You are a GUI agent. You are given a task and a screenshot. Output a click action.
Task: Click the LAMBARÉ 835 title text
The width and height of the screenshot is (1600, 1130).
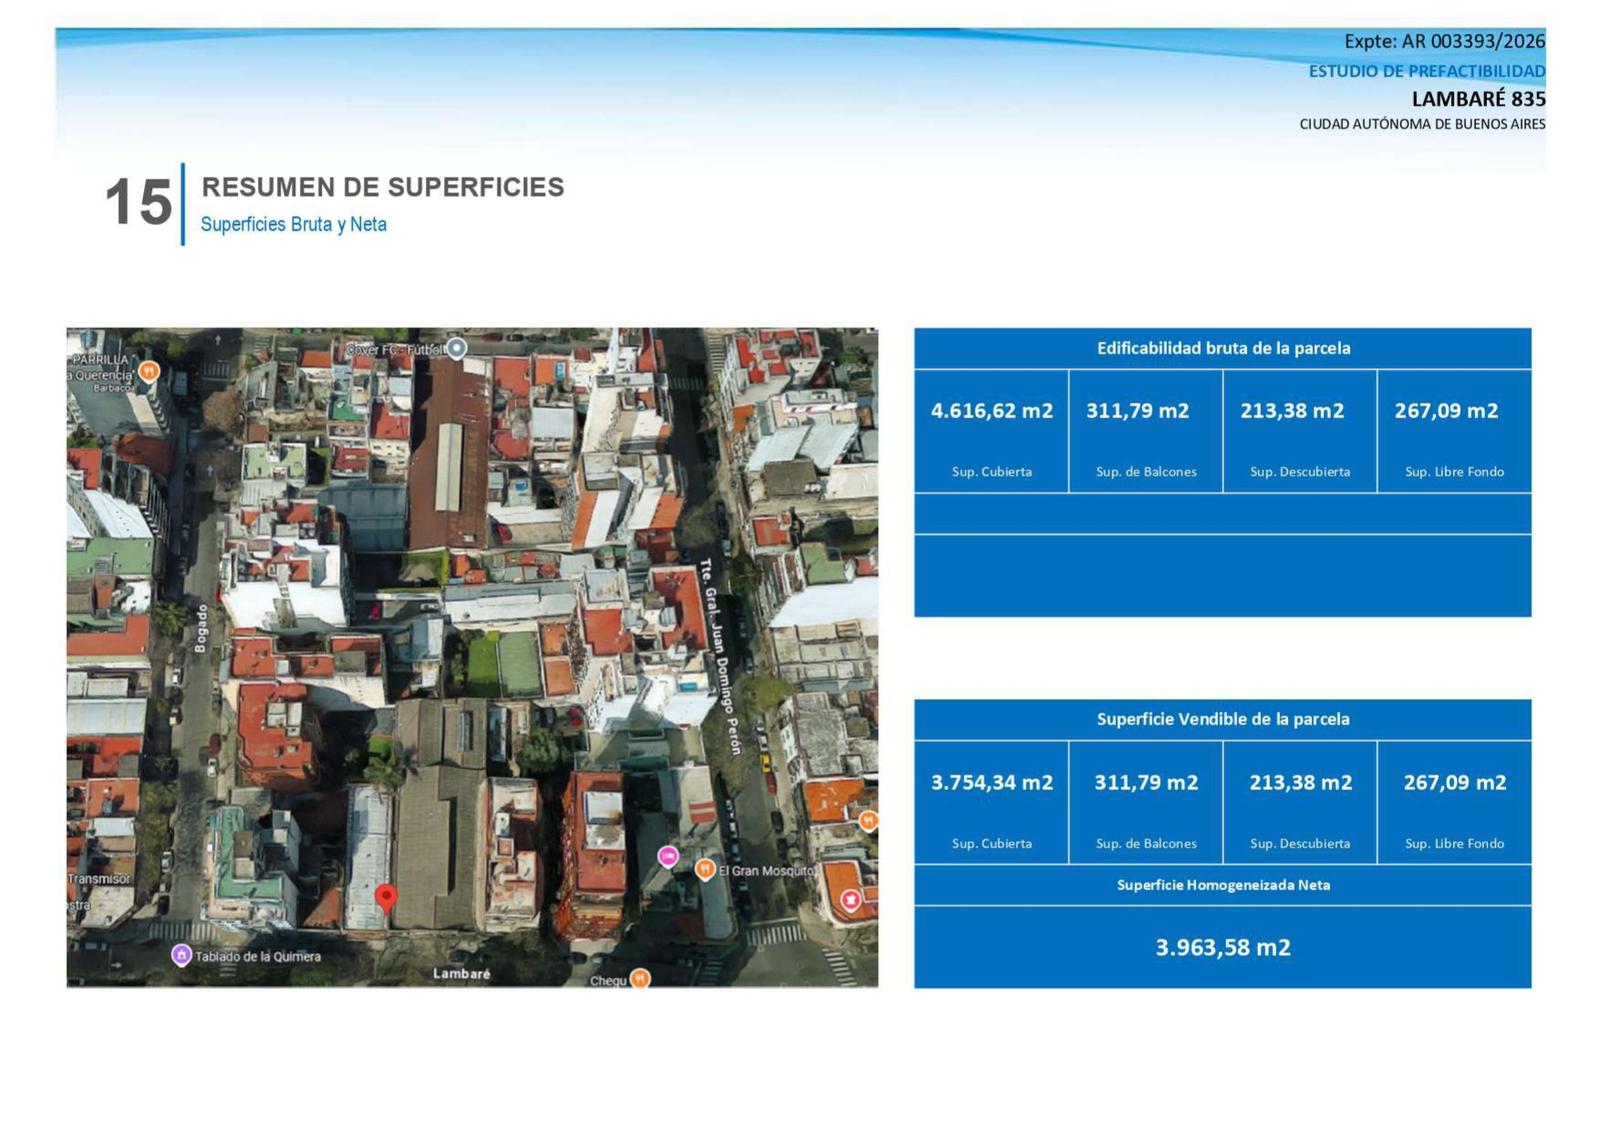pyautogui.click(x=1478, y=99)
